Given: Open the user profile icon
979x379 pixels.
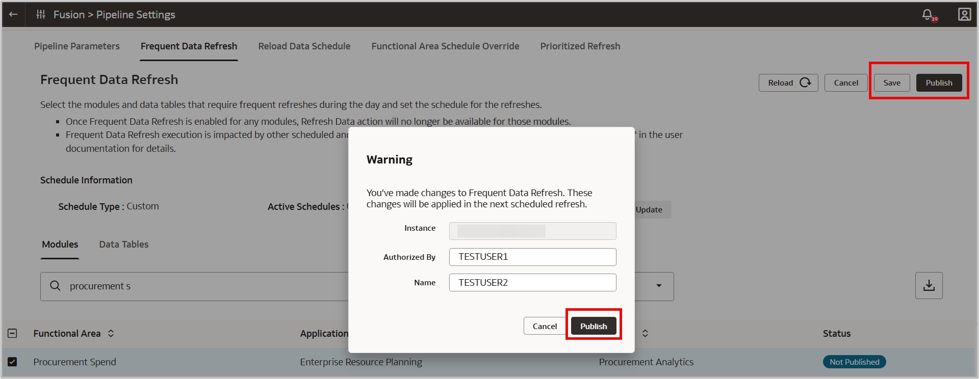Looking at the screenshot, I should 964,14.
